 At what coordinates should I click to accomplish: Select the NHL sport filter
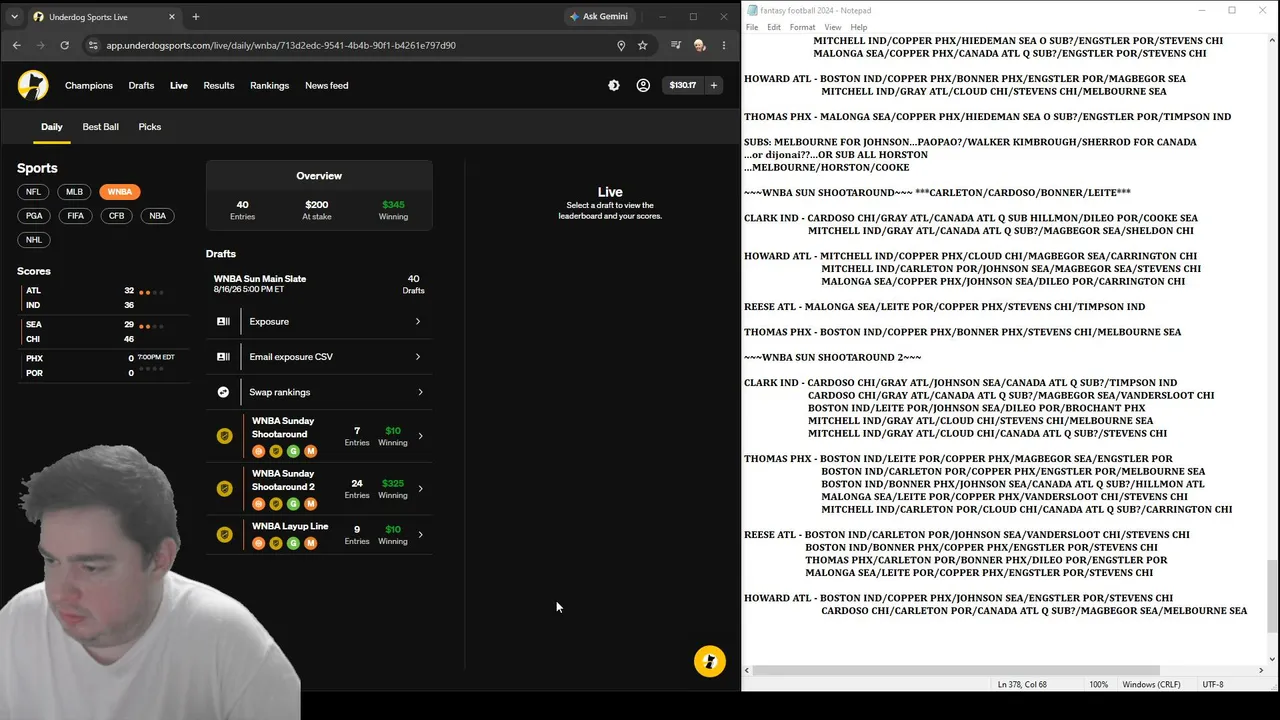click(x=34, y=240)
